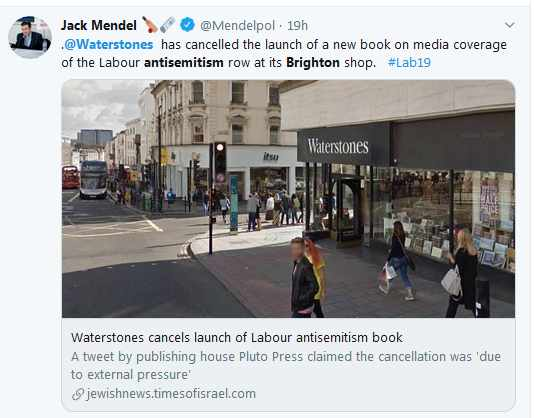Click the blue verified badge
534x418 pixels.
187,25
